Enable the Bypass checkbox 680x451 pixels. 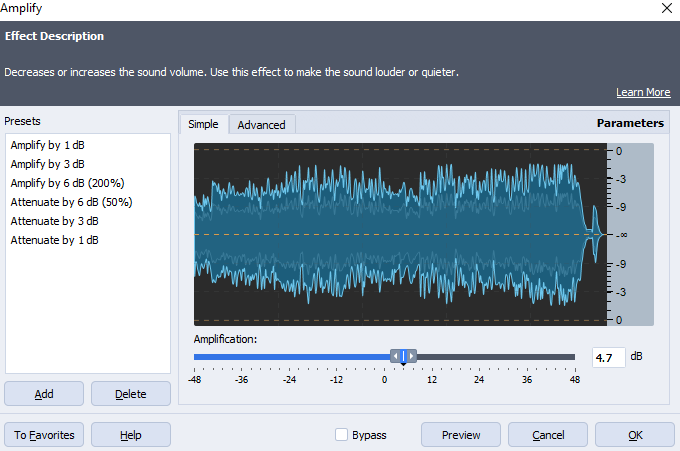click(x=342, y=435)
